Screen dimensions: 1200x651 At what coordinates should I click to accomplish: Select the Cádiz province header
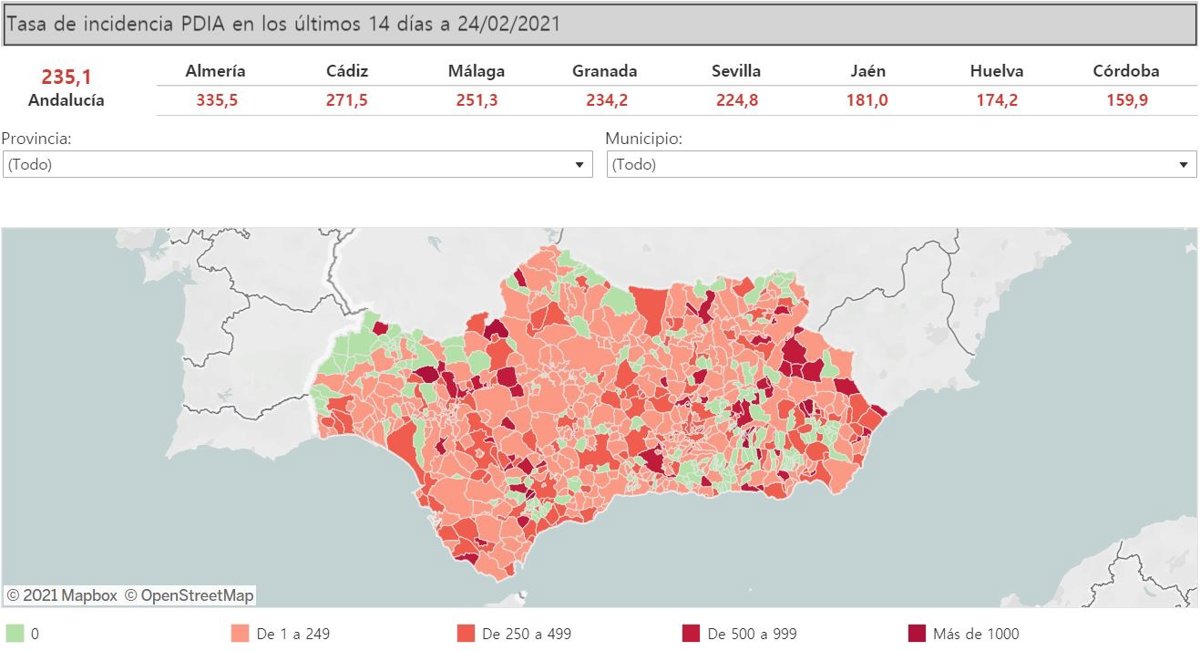347,71
